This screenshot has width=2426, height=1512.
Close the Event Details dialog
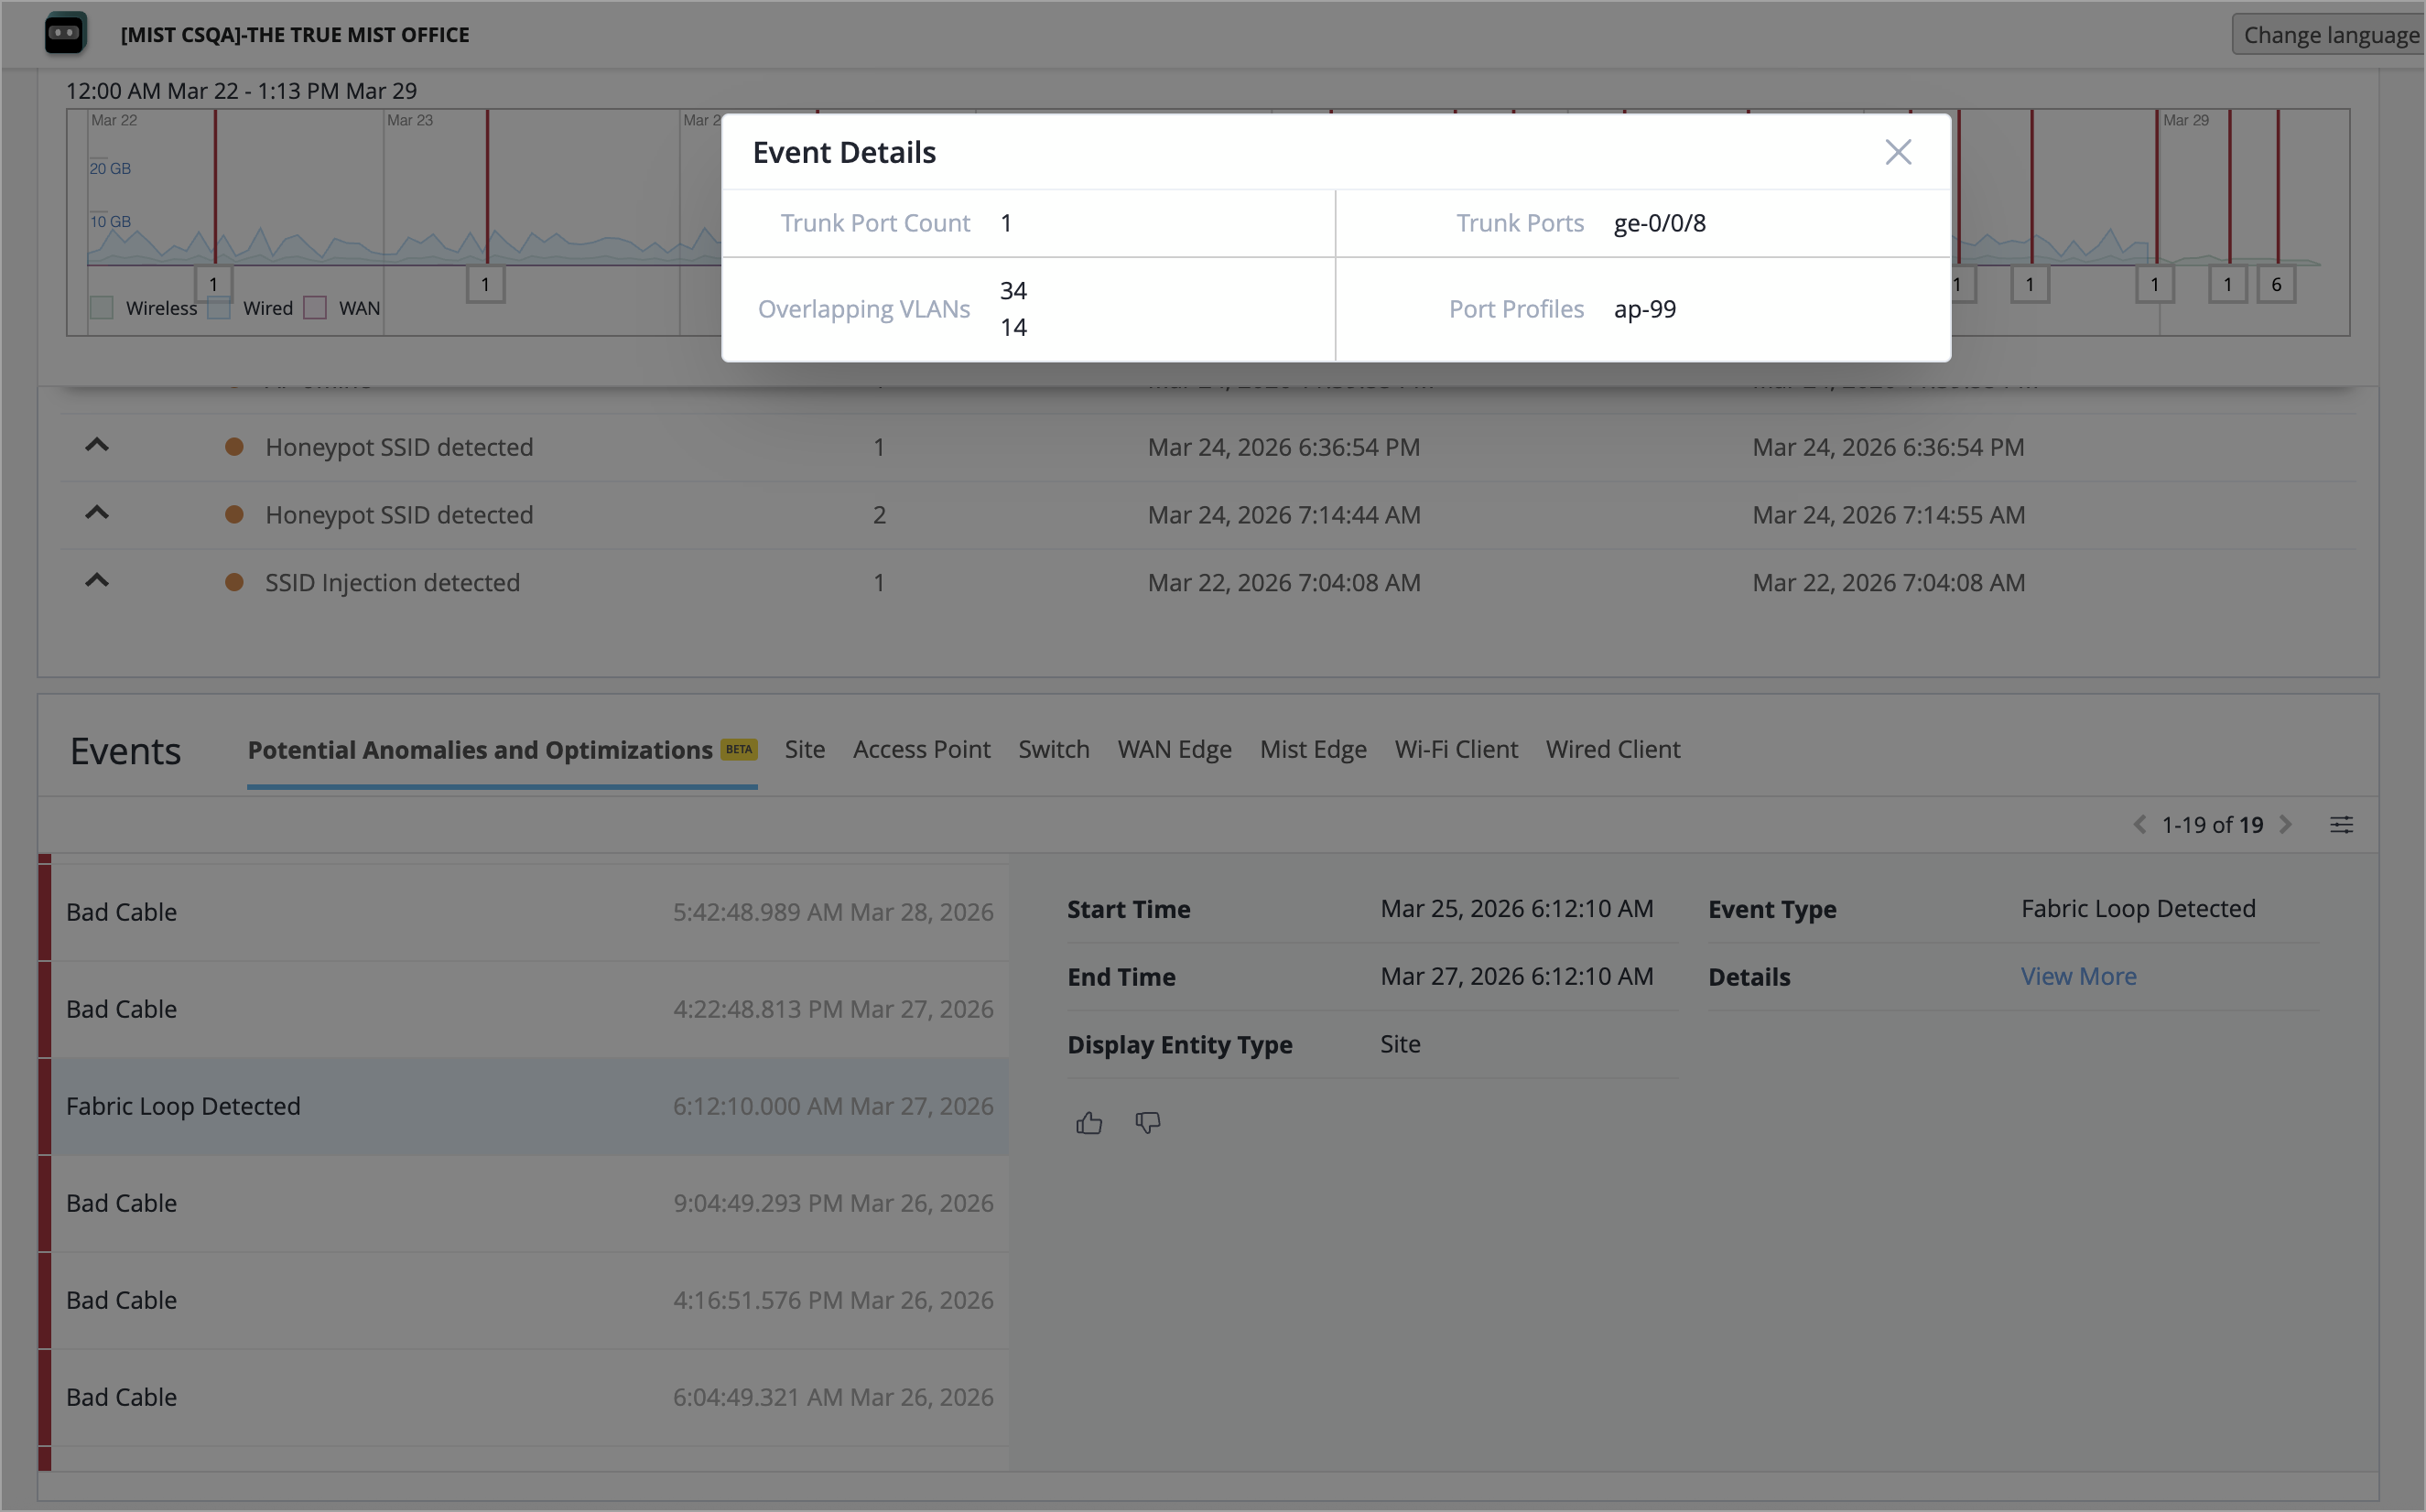(1897, 152)
